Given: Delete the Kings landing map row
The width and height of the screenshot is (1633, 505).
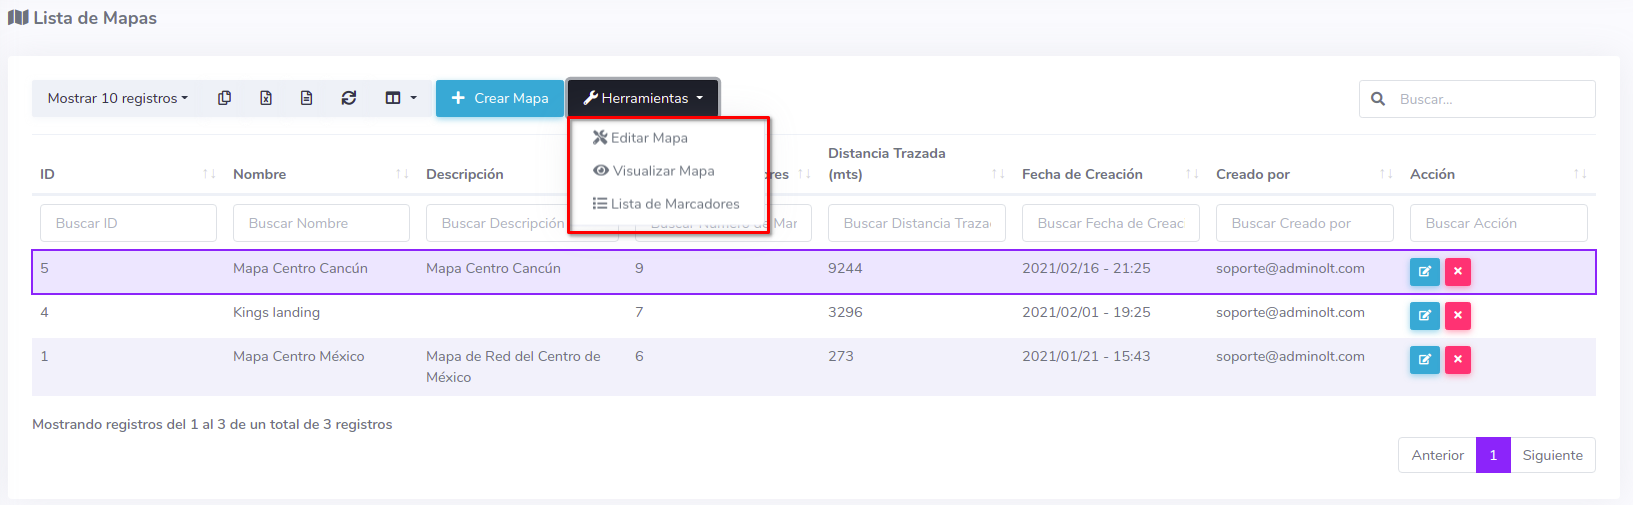Looking at the screenshot, I should 1458,316.
